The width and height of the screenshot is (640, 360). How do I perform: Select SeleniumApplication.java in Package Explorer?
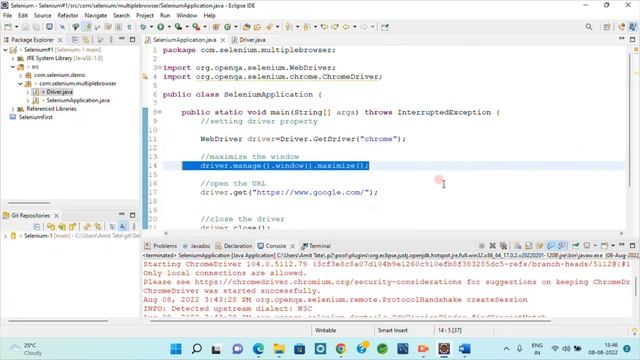pos(78,100)
